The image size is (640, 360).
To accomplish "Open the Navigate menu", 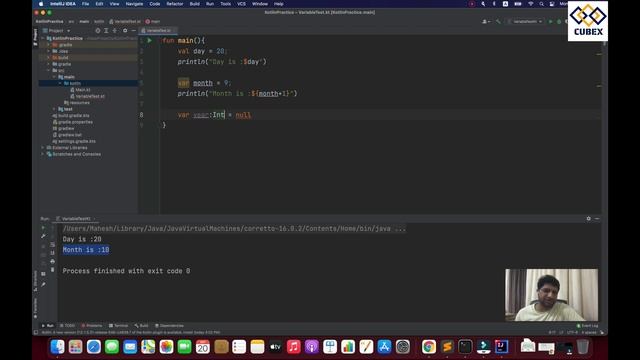I will point(134,4).
